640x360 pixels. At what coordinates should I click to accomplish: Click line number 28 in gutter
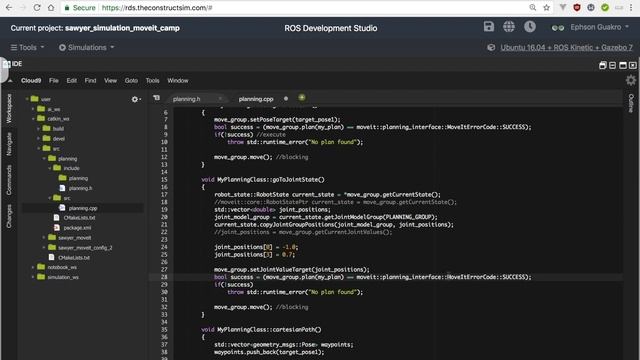click(164, 277)
